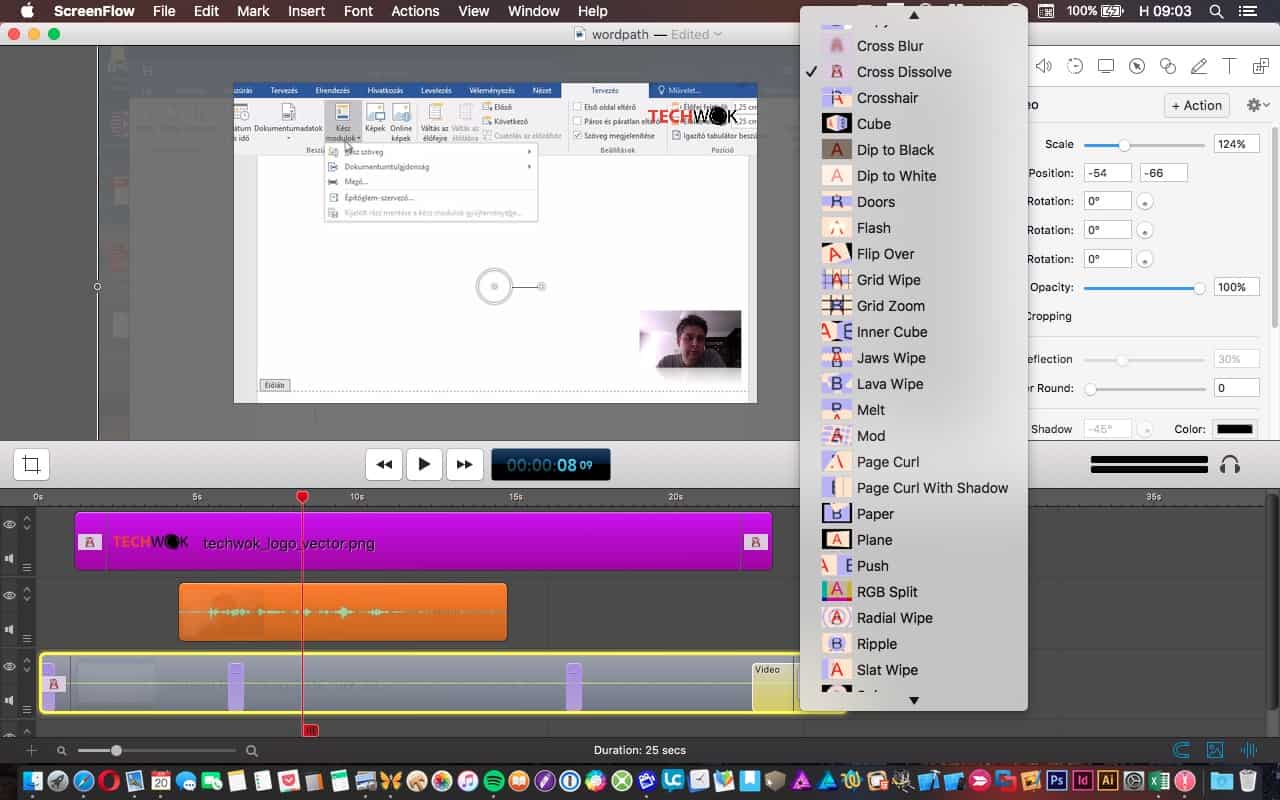Click the red playhead marker on ruler
1280x800 pixels.
pos(302,497)
